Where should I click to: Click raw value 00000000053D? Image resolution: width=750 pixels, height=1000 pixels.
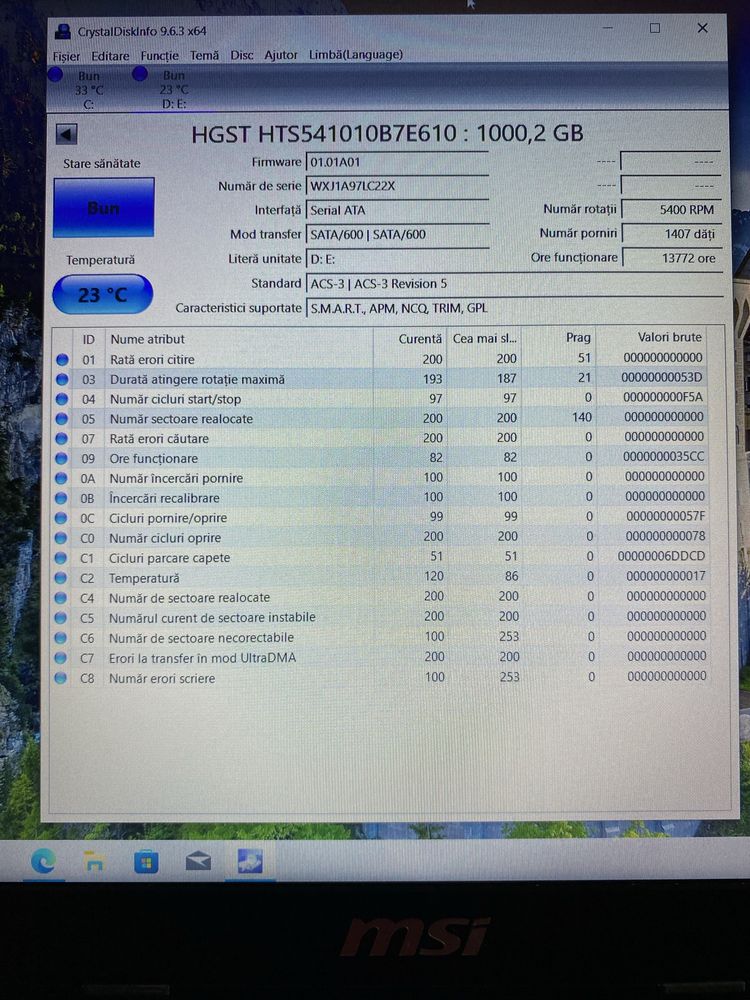(661, 378)
